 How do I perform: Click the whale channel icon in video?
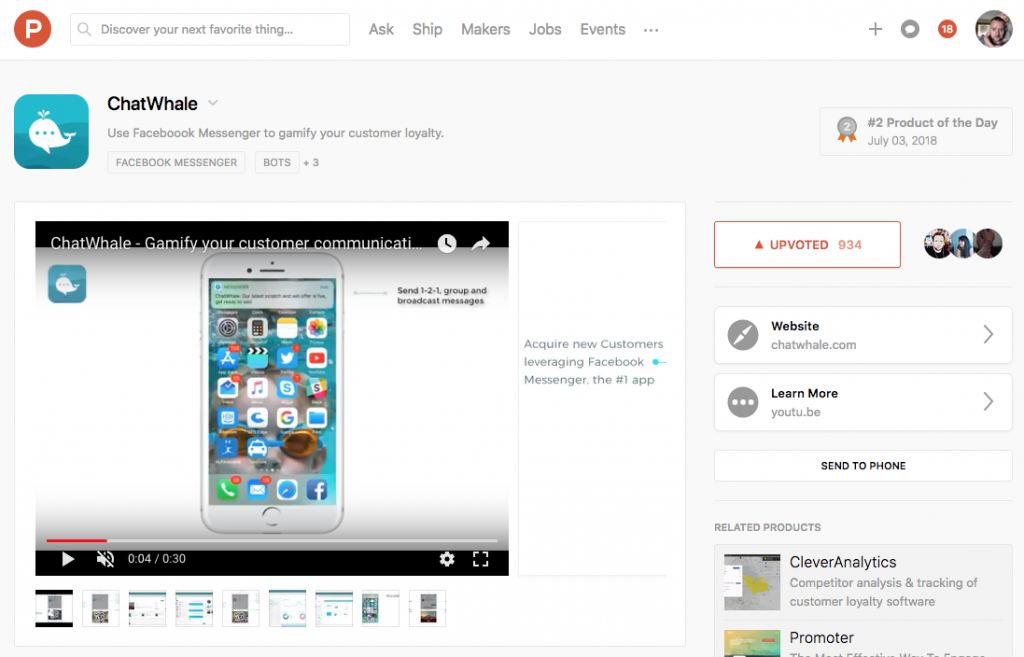pos(67,284)
